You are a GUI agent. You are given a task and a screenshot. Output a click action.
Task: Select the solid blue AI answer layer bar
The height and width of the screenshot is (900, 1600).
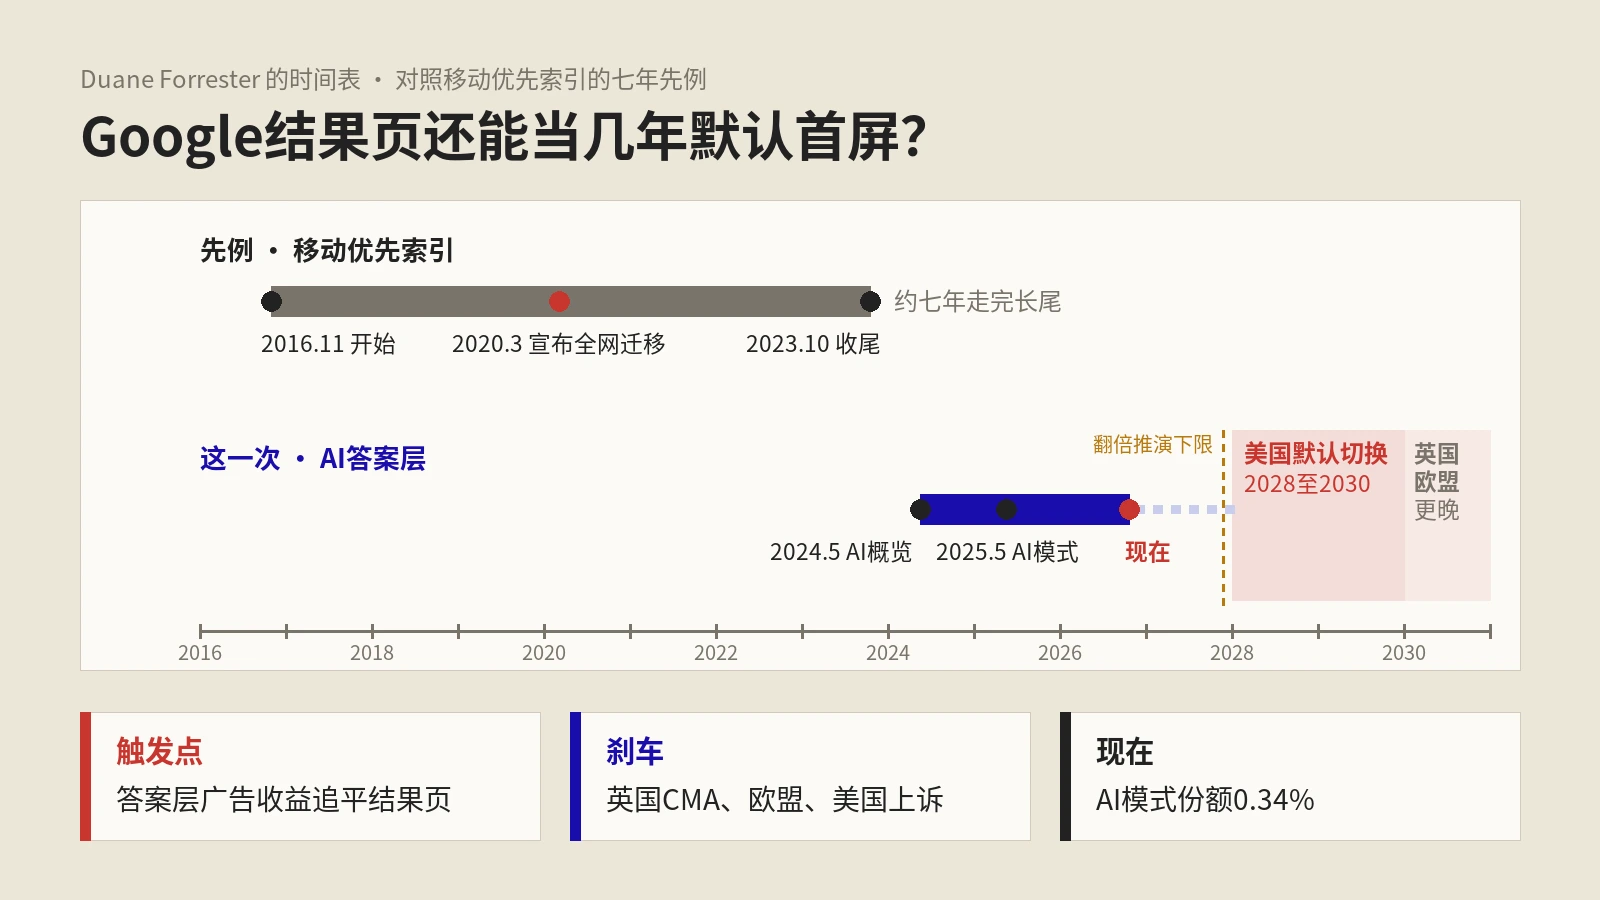[1025, 510]
